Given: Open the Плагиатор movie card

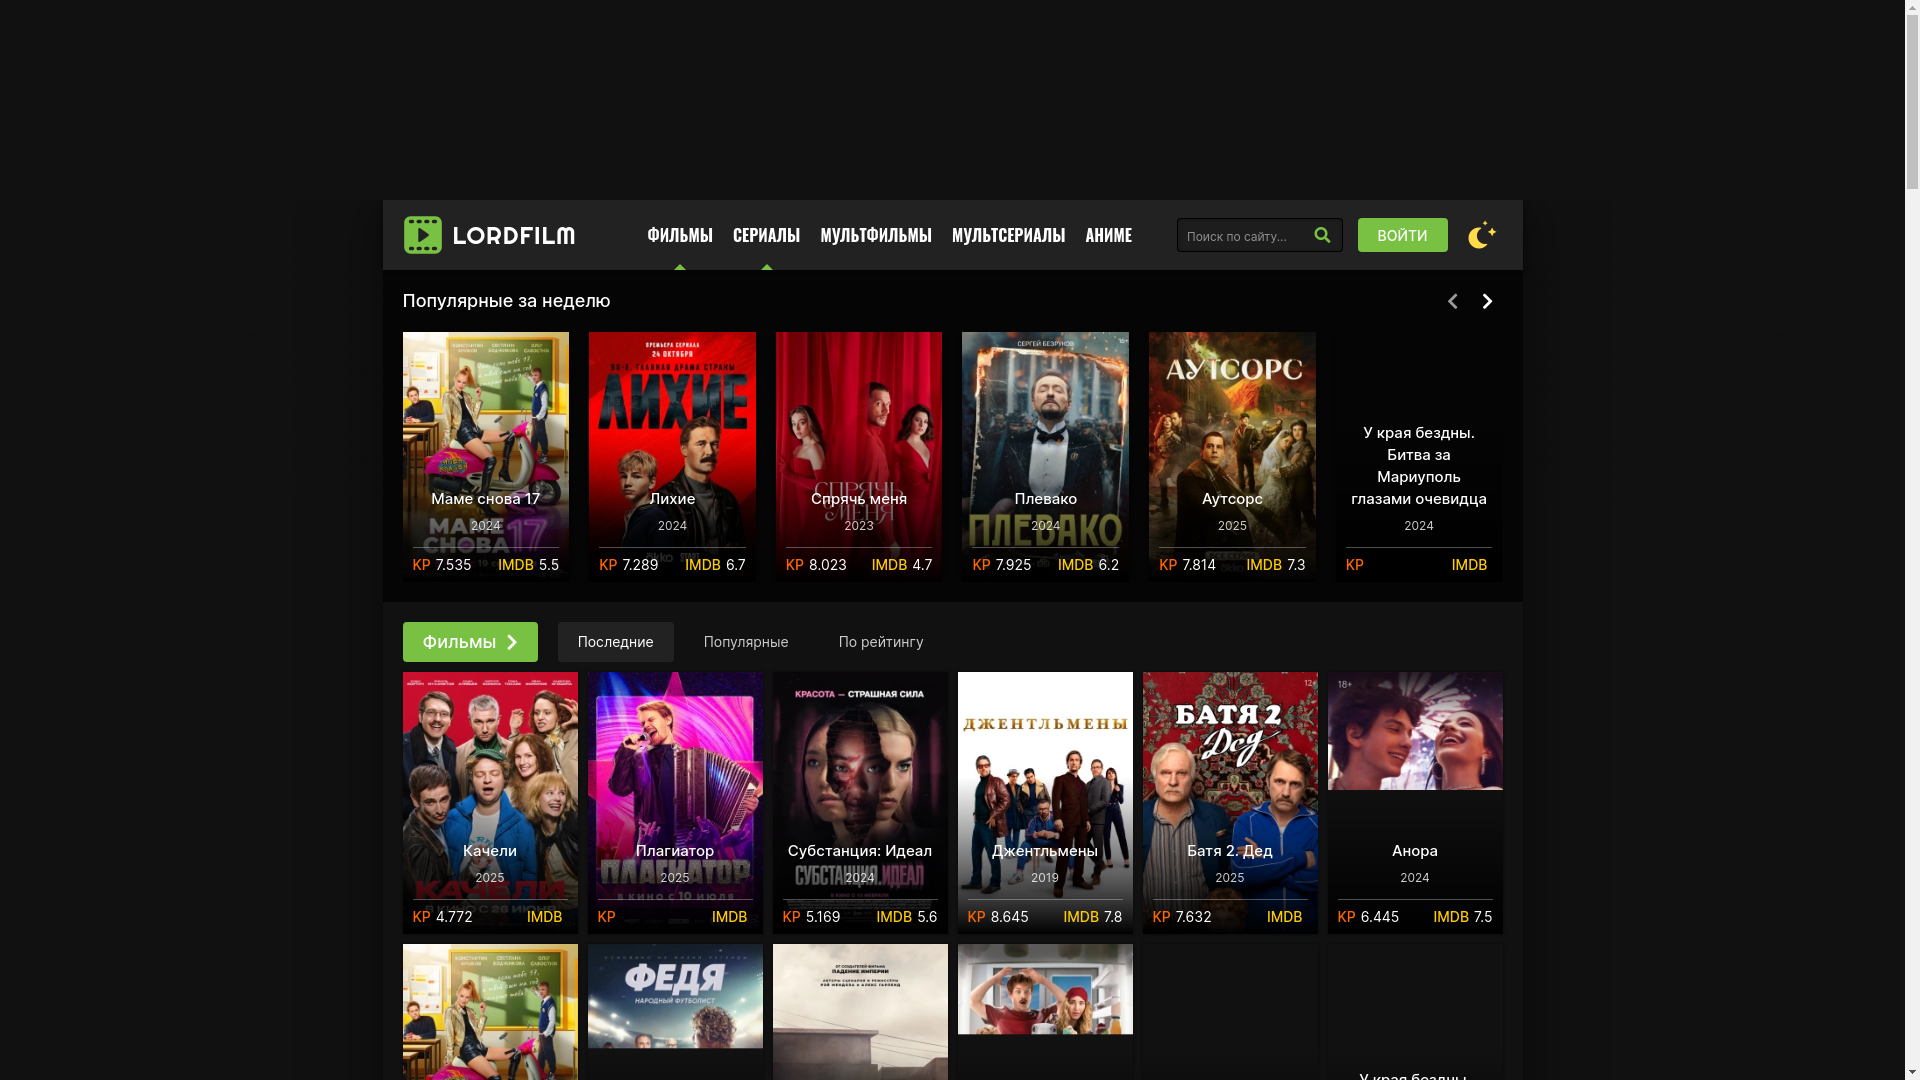Looking at the screenshot, I should click(x=675, y=803).
